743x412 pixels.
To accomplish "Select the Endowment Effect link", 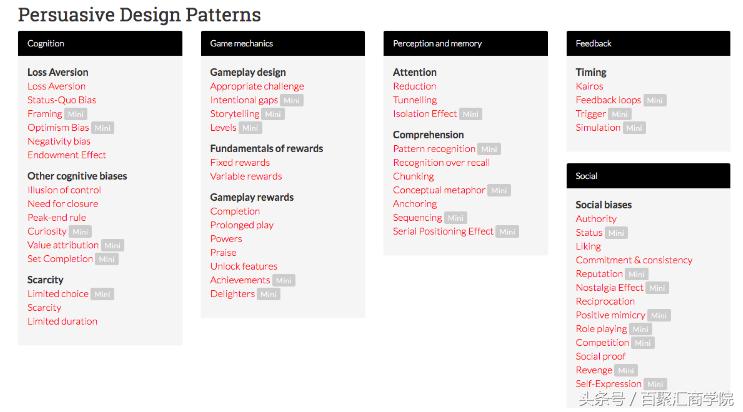I will point(67,155).
